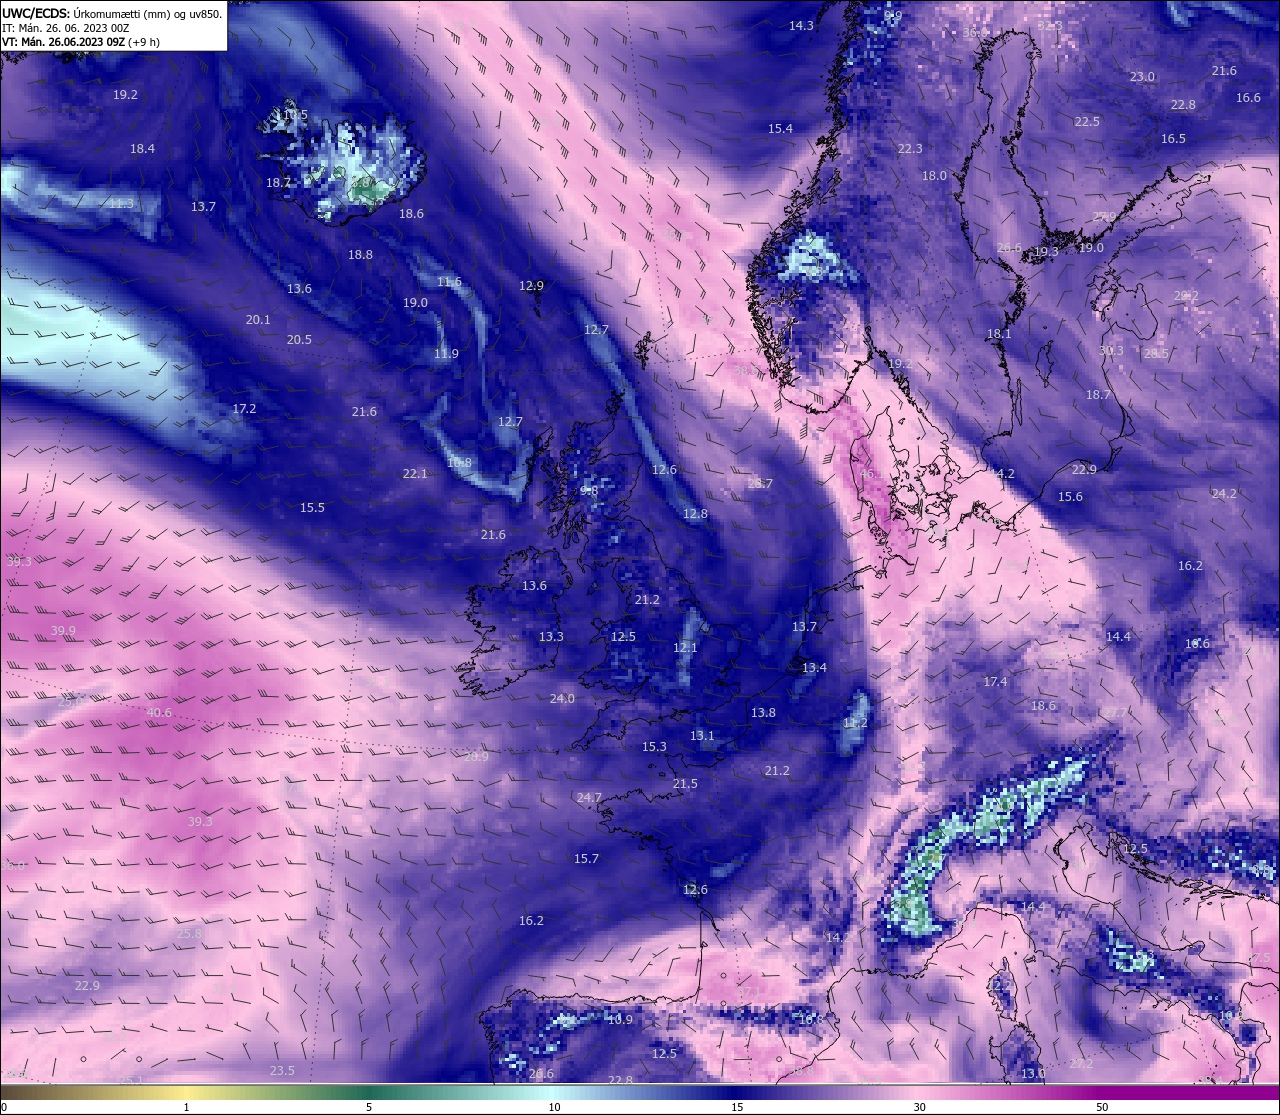This screenshot has height=1115, width=1280.
Task: Click the value 13.4 on the map
Action: point(814,668)
